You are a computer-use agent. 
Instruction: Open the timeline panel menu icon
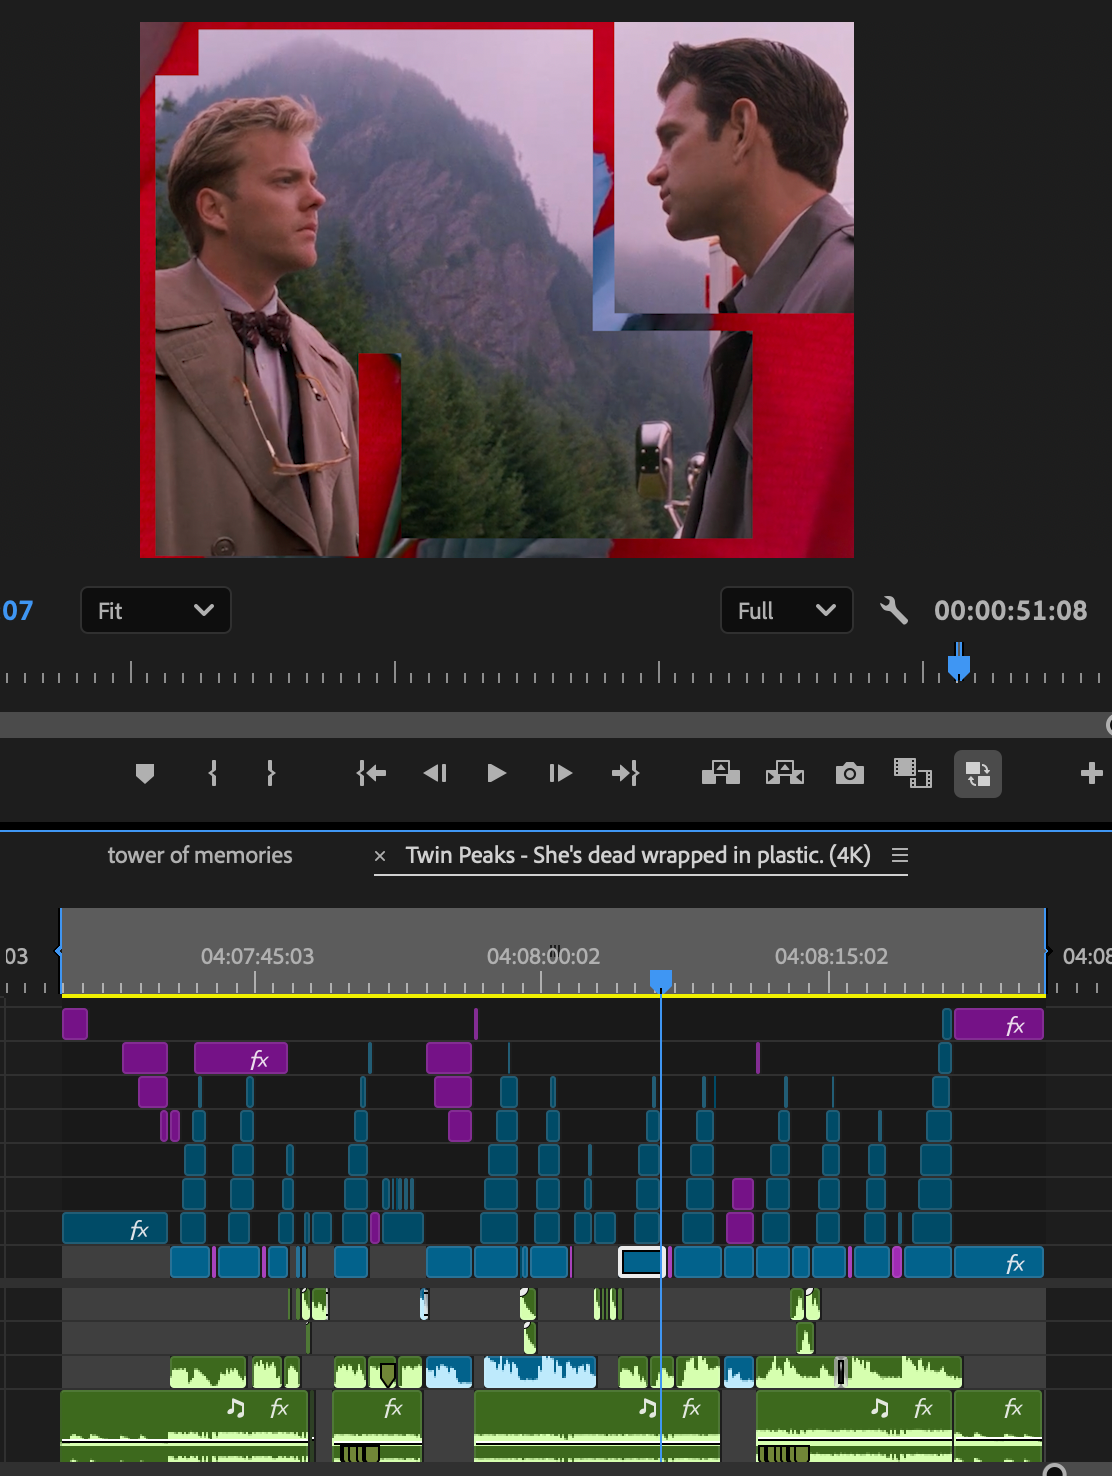click(900, 855)
